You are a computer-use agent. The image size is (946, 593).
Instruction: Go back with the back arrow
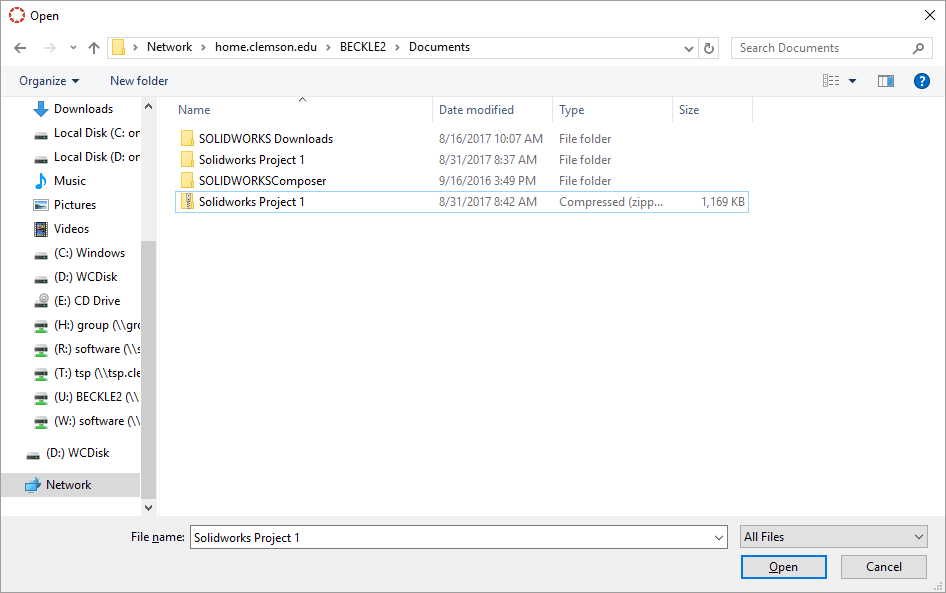(20, 48)
